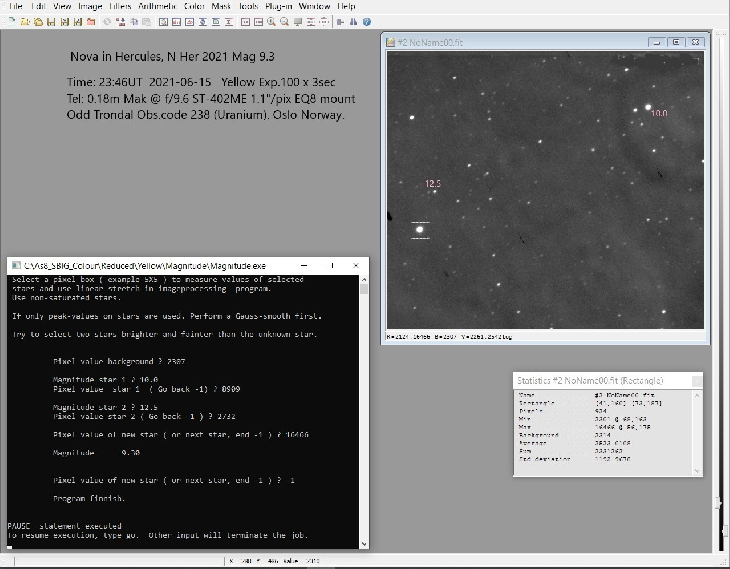Open the Arithmetic menu
The image size is (730, 569).
pos(156,6)
